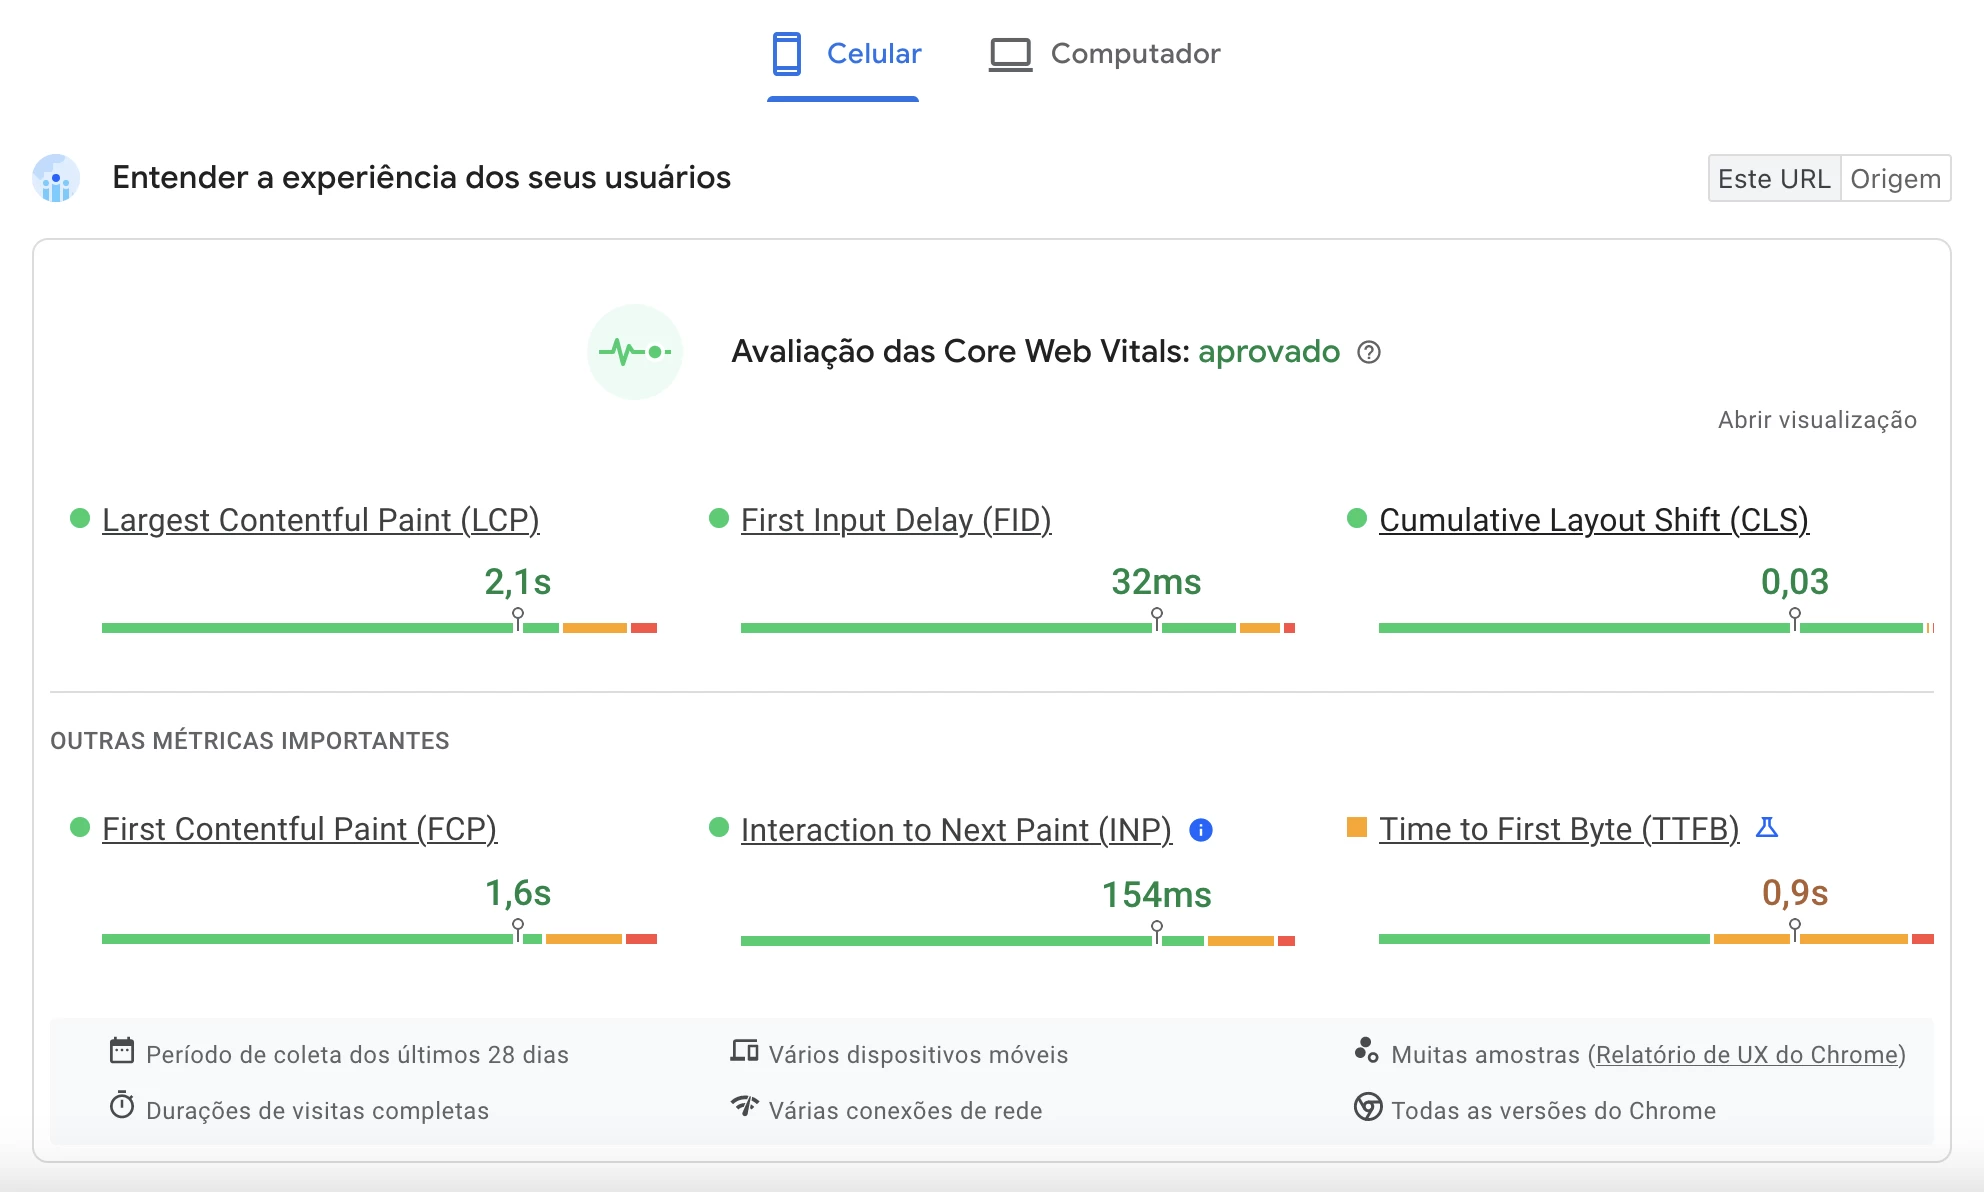Click the green status dot beside FID
The width and height of the screenshot is (1984, 1192).
coord(719,518)
